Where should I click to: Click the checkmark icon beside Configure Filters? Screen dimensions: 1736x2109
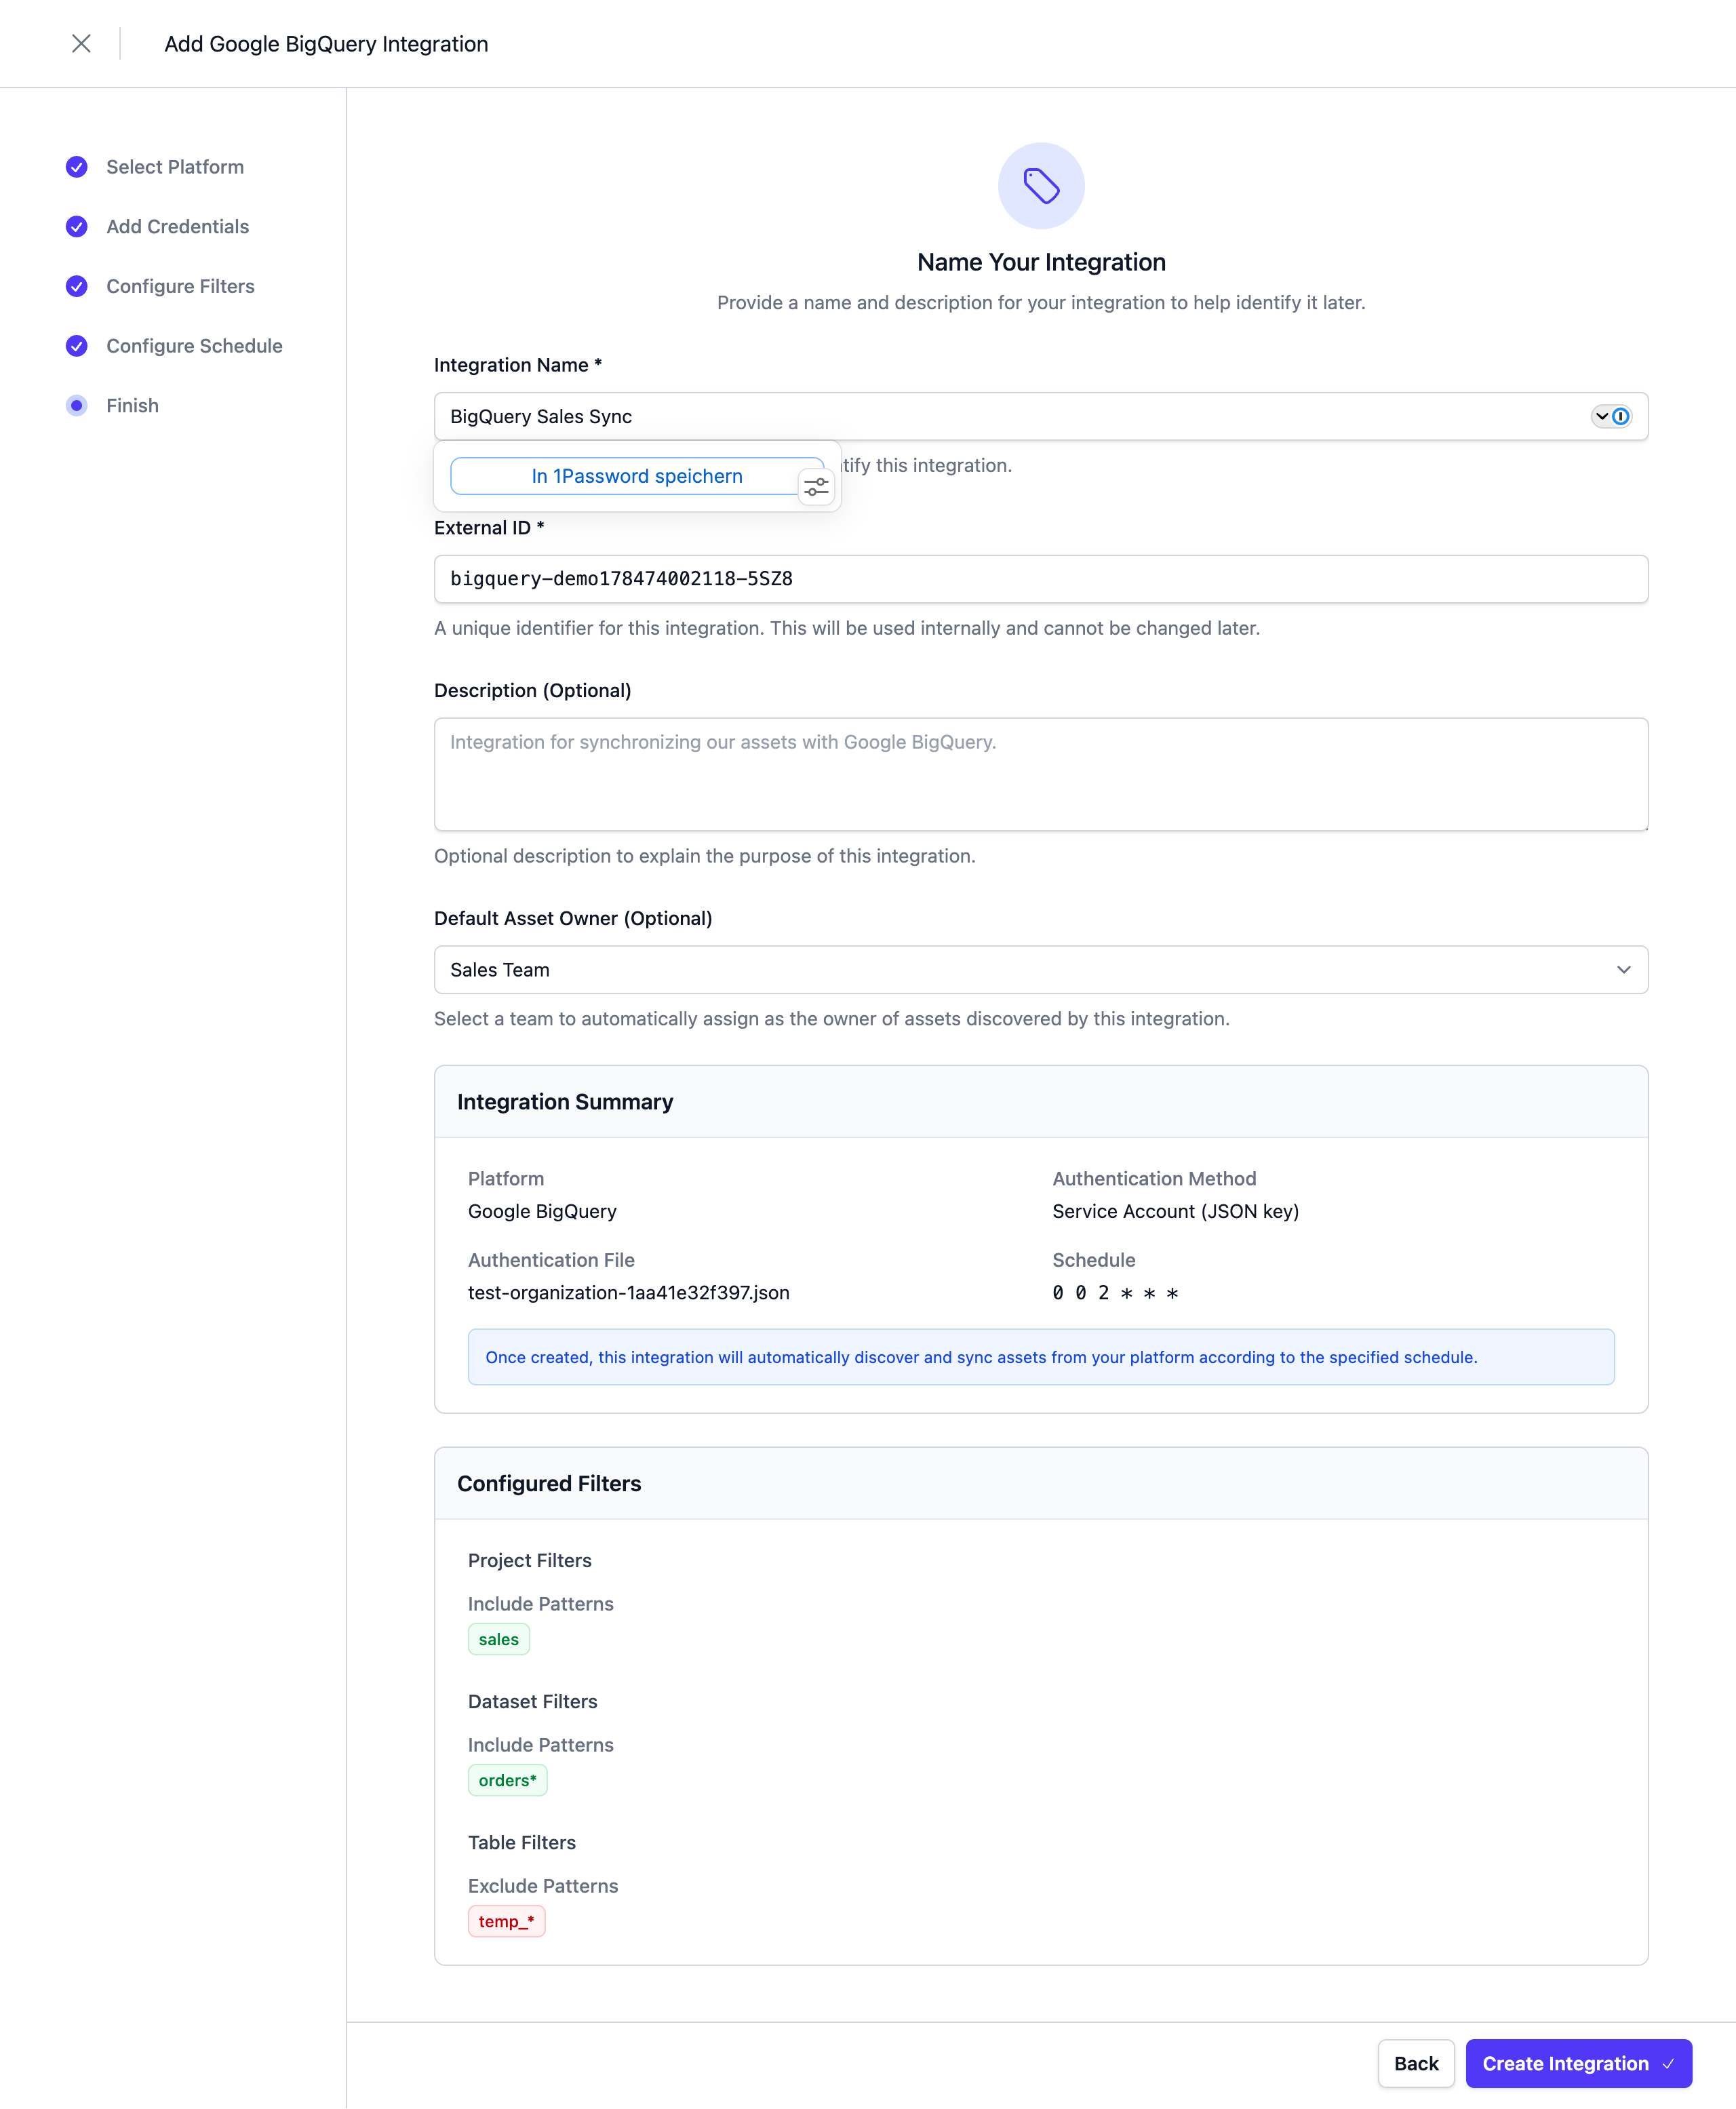[x=77, y=286]
